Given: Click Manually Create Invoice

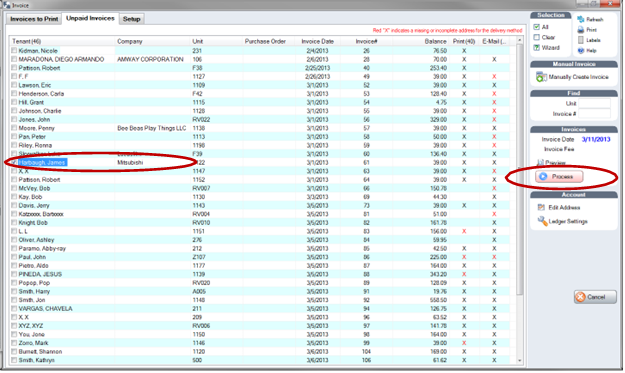Looking at the screenshot, I should 572,77.
